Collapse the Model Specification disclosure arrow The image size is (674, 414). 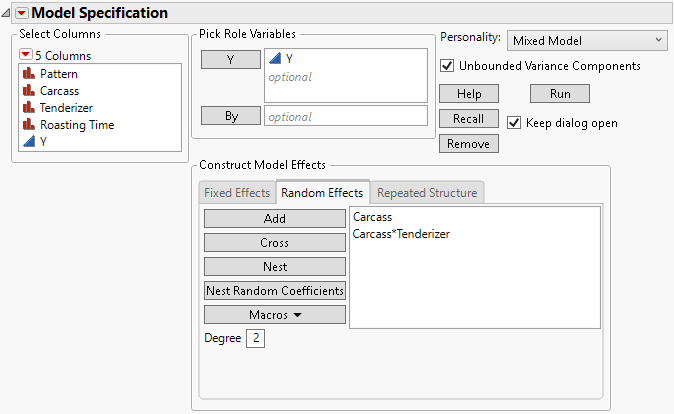click(8, 13)
